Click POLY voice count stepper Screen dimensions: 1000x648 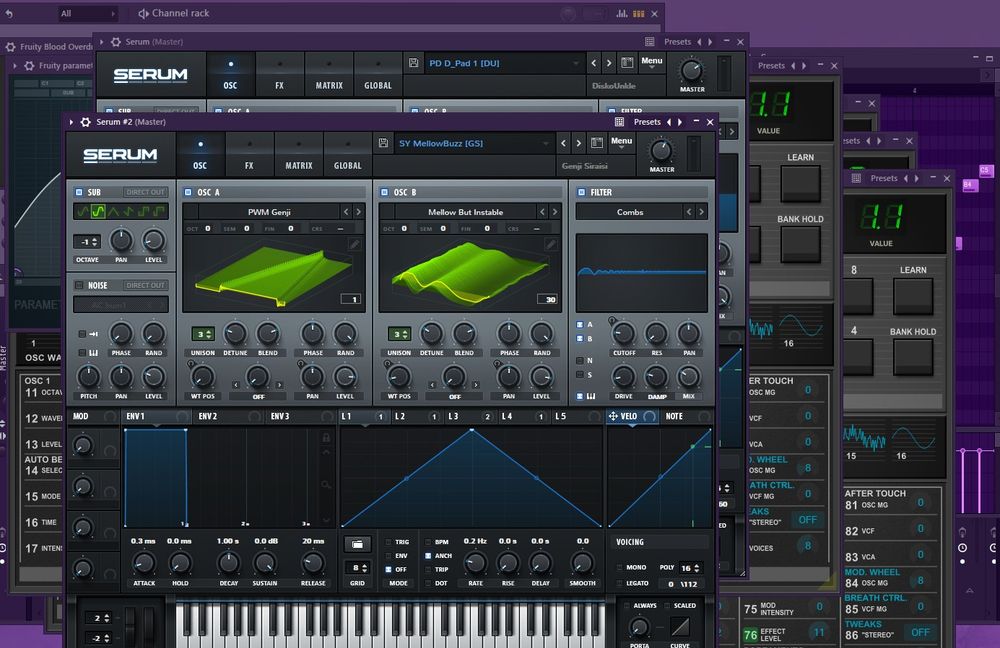point(690,568)
